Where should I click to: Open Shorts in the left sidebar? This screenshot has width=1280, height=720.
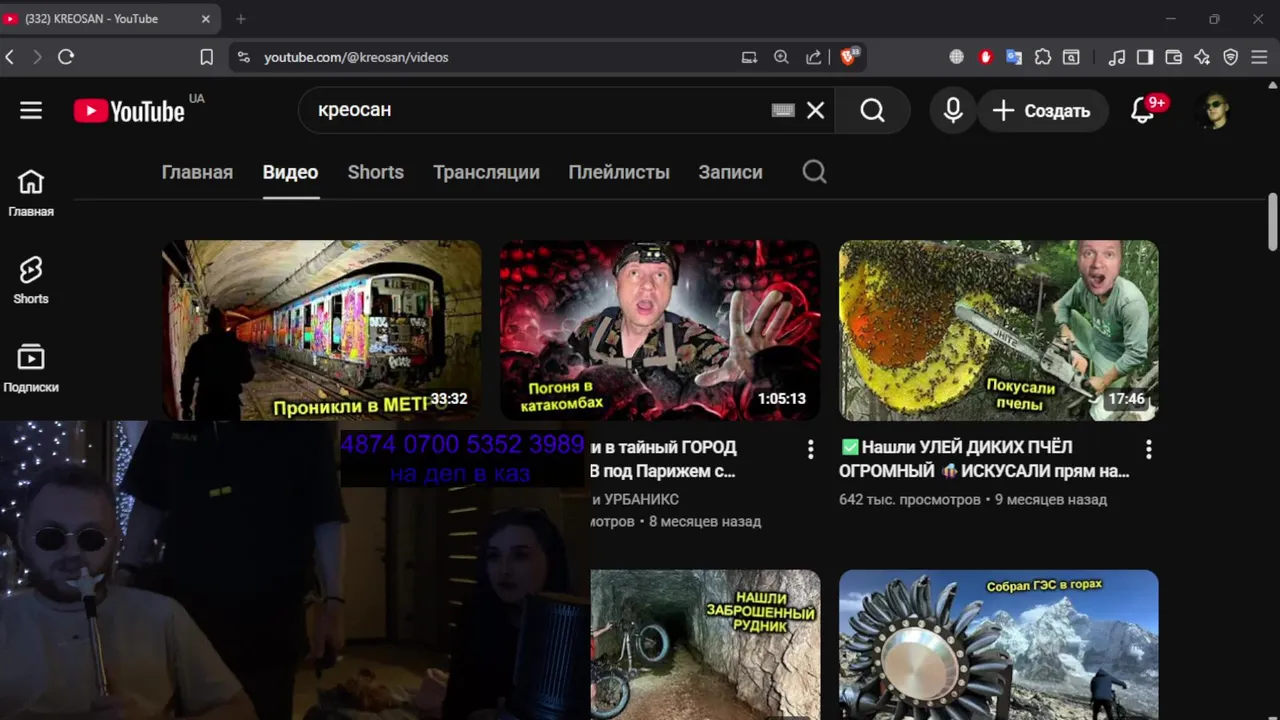click(x=31, y=280)
